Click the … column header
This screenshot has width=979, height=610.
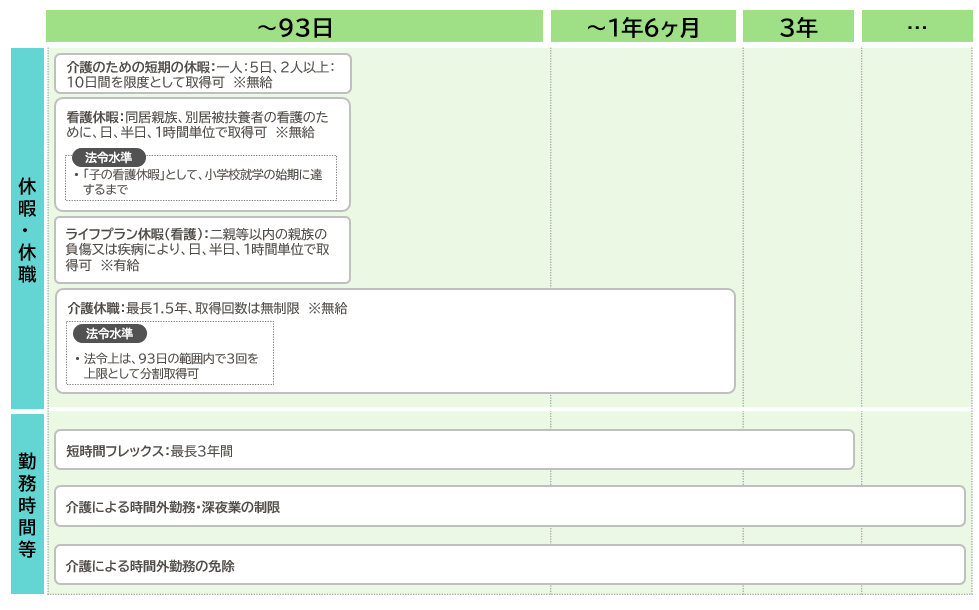[917, 27]
